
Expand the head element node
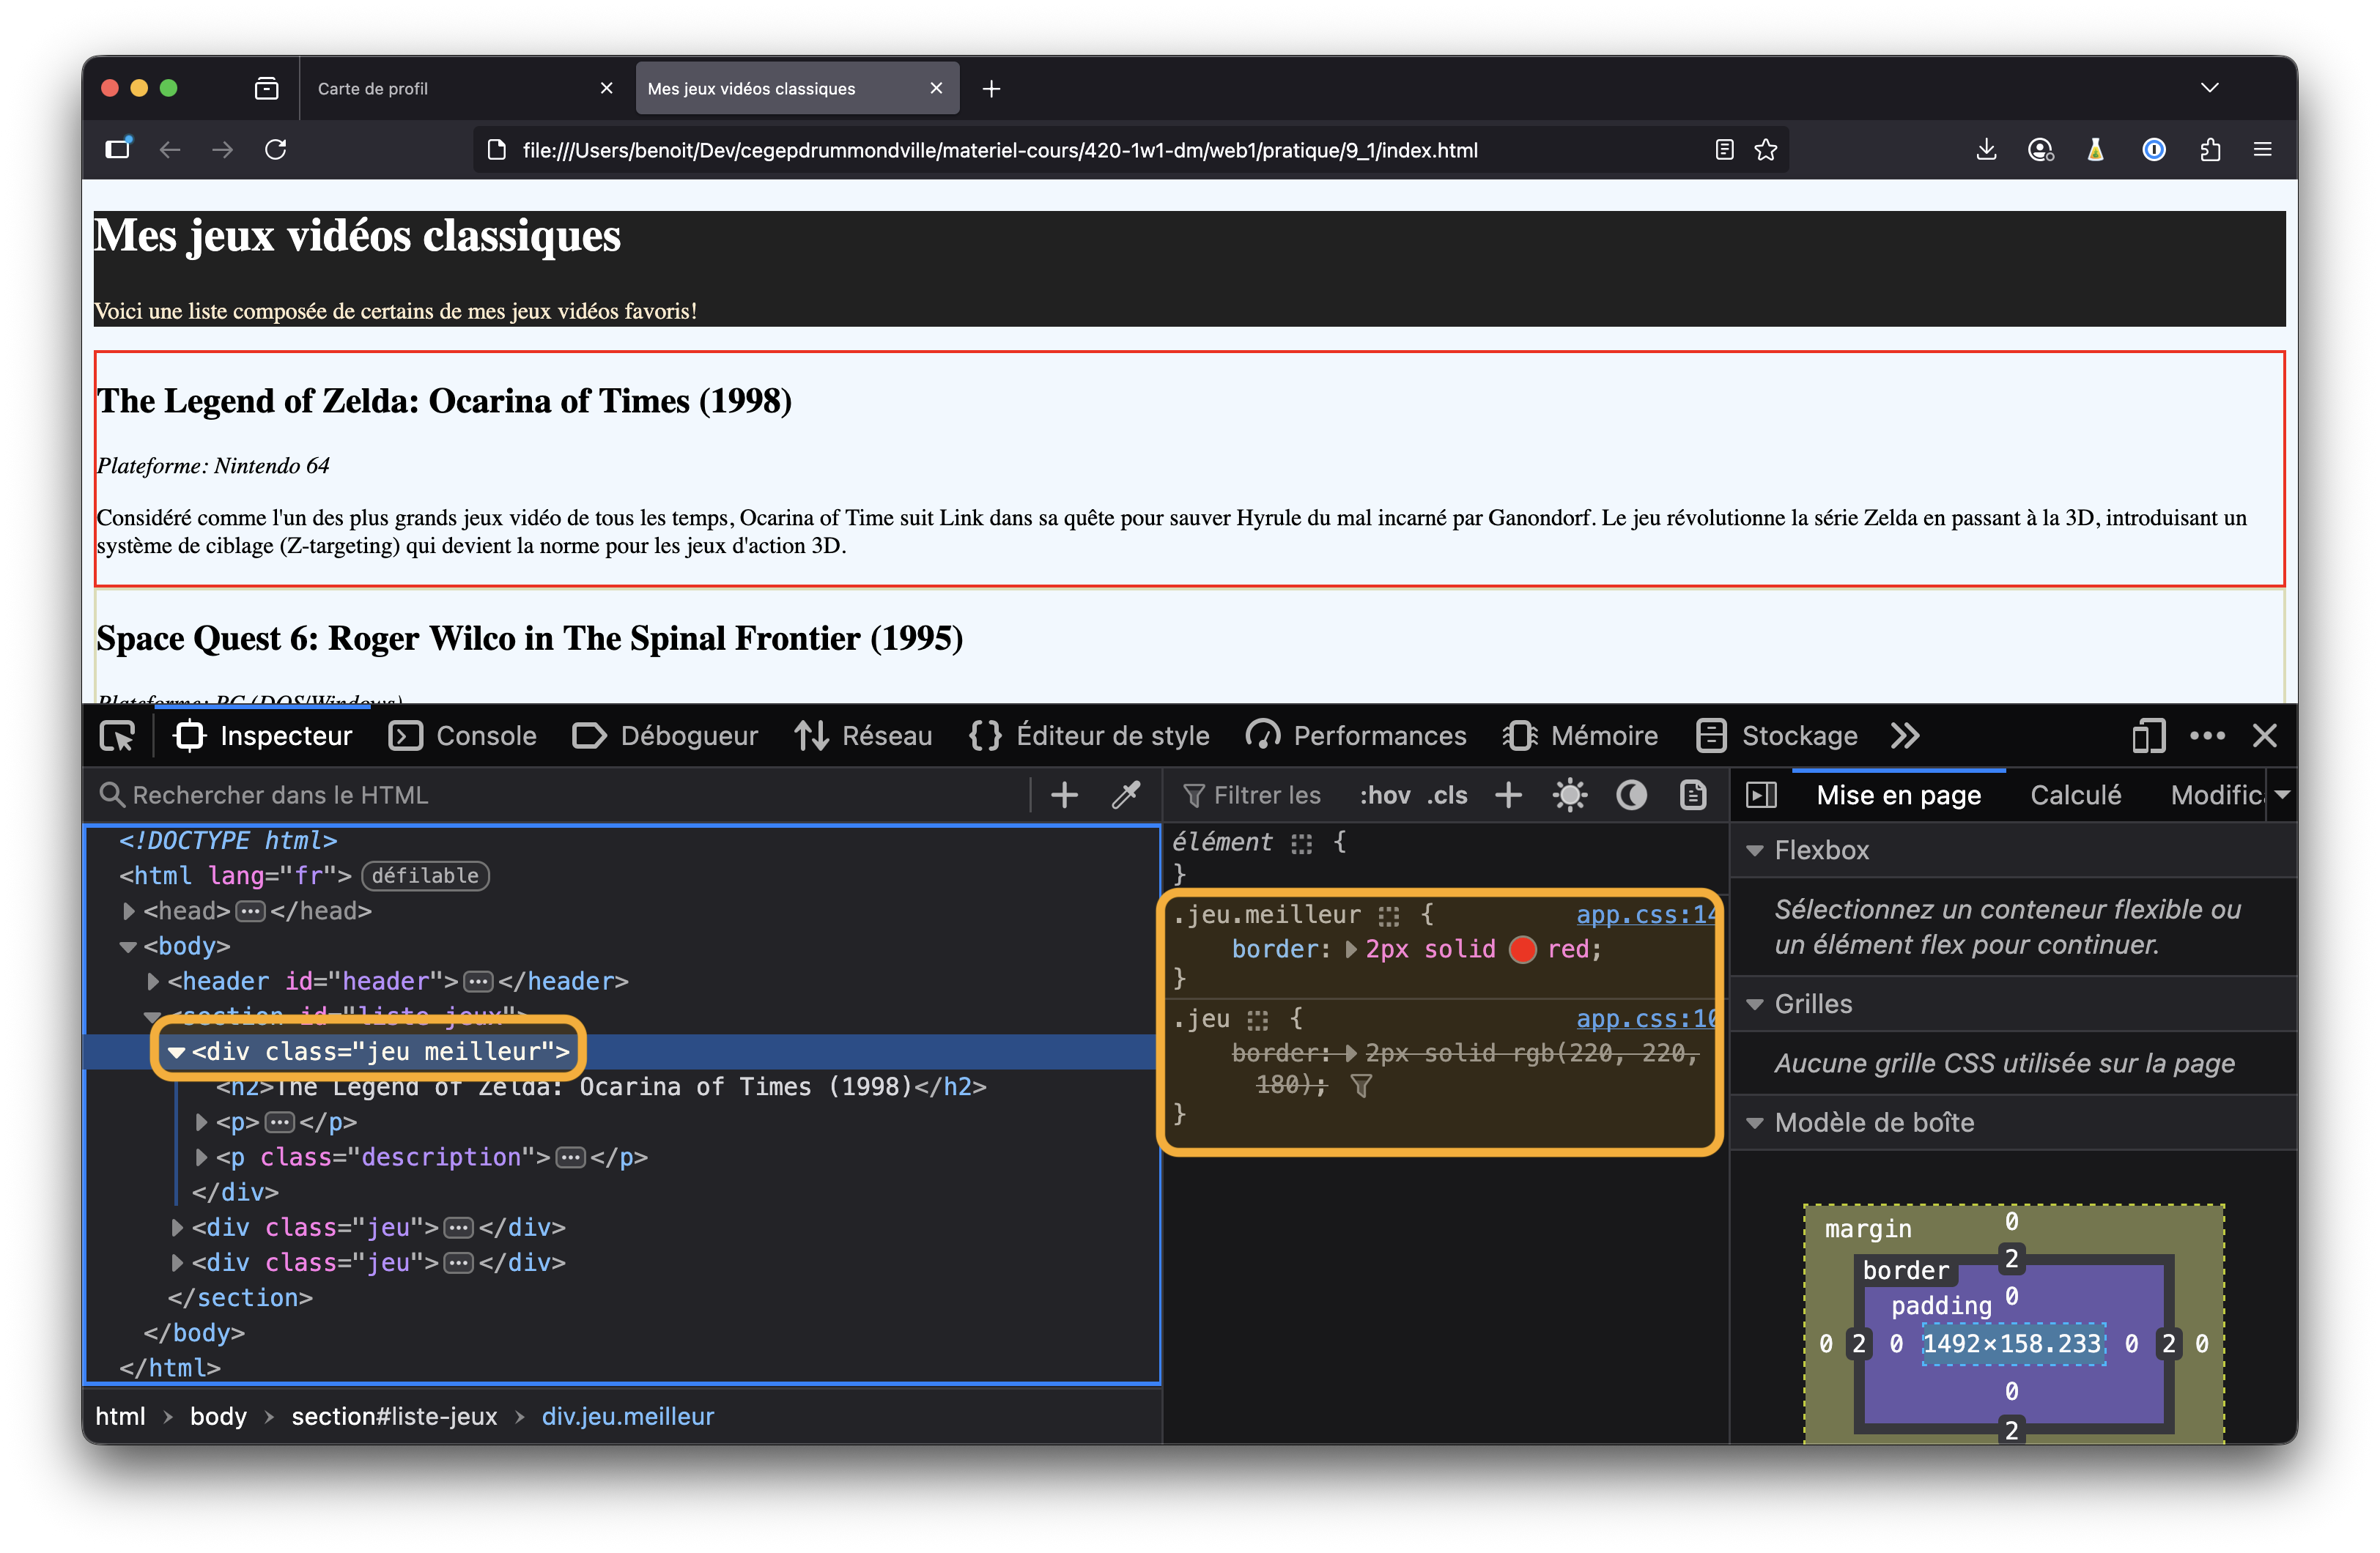(x=129, y=911)
